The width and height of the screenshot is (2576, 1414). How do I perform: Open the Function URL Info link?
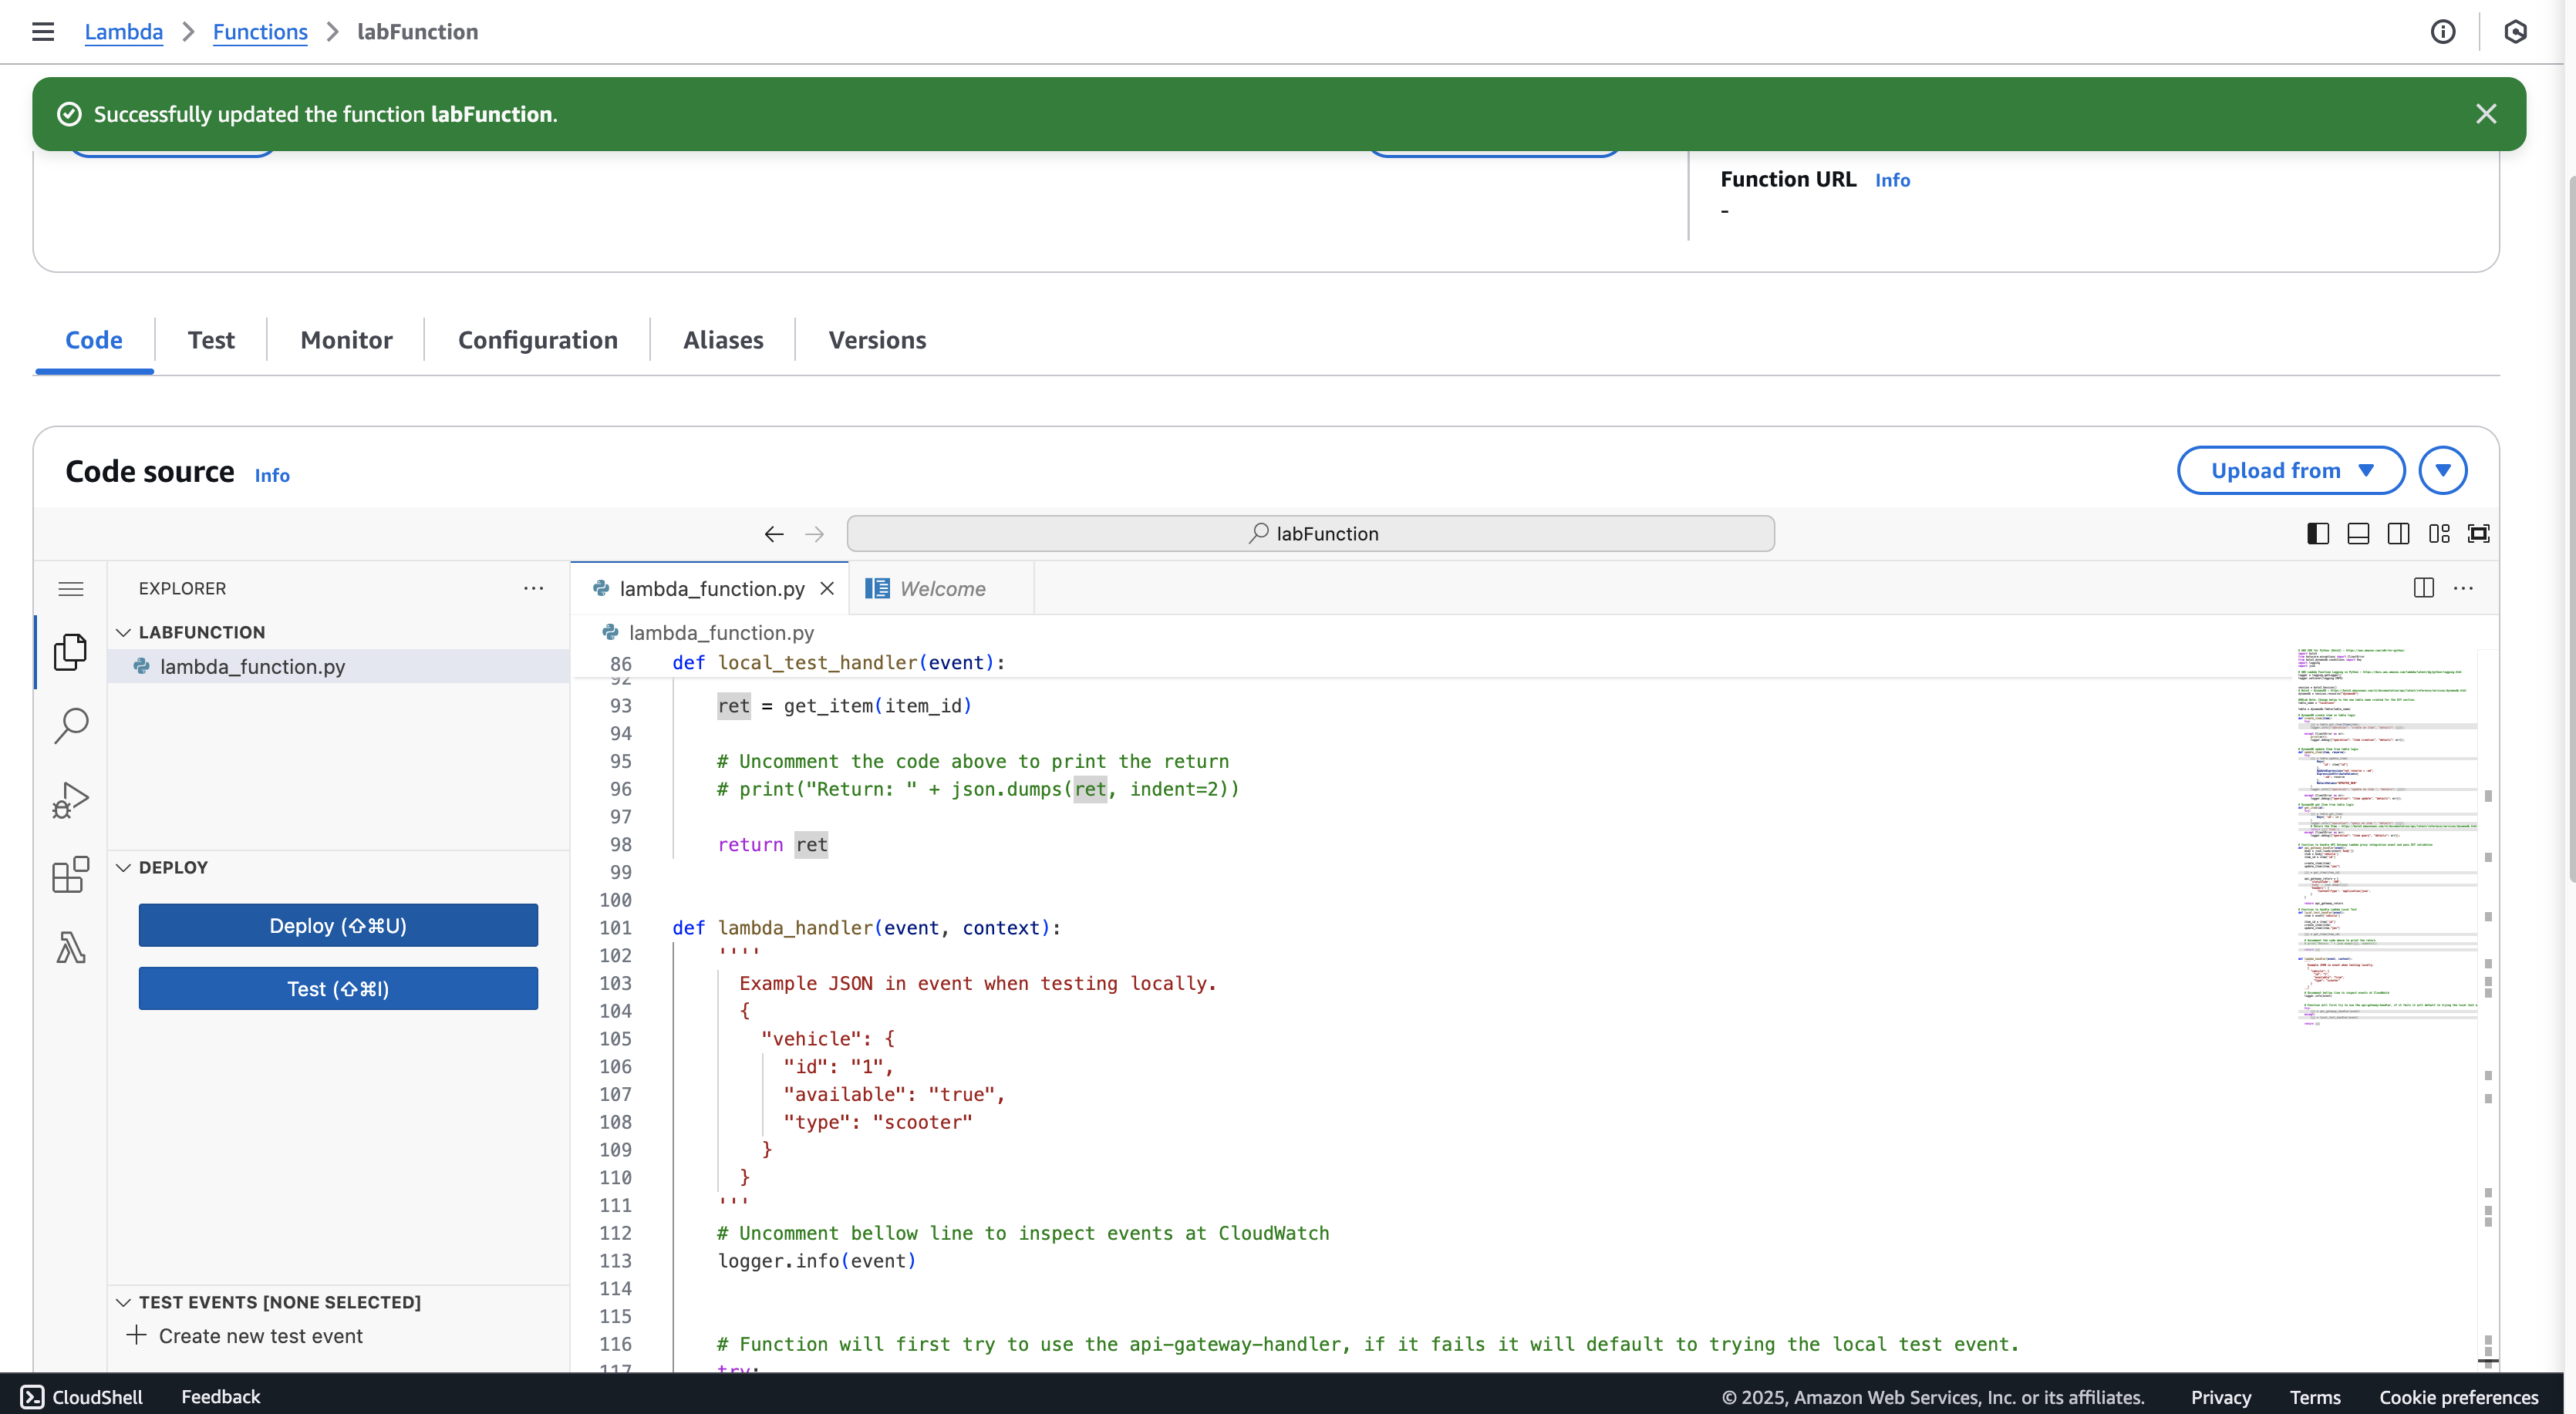(1892, 180)
